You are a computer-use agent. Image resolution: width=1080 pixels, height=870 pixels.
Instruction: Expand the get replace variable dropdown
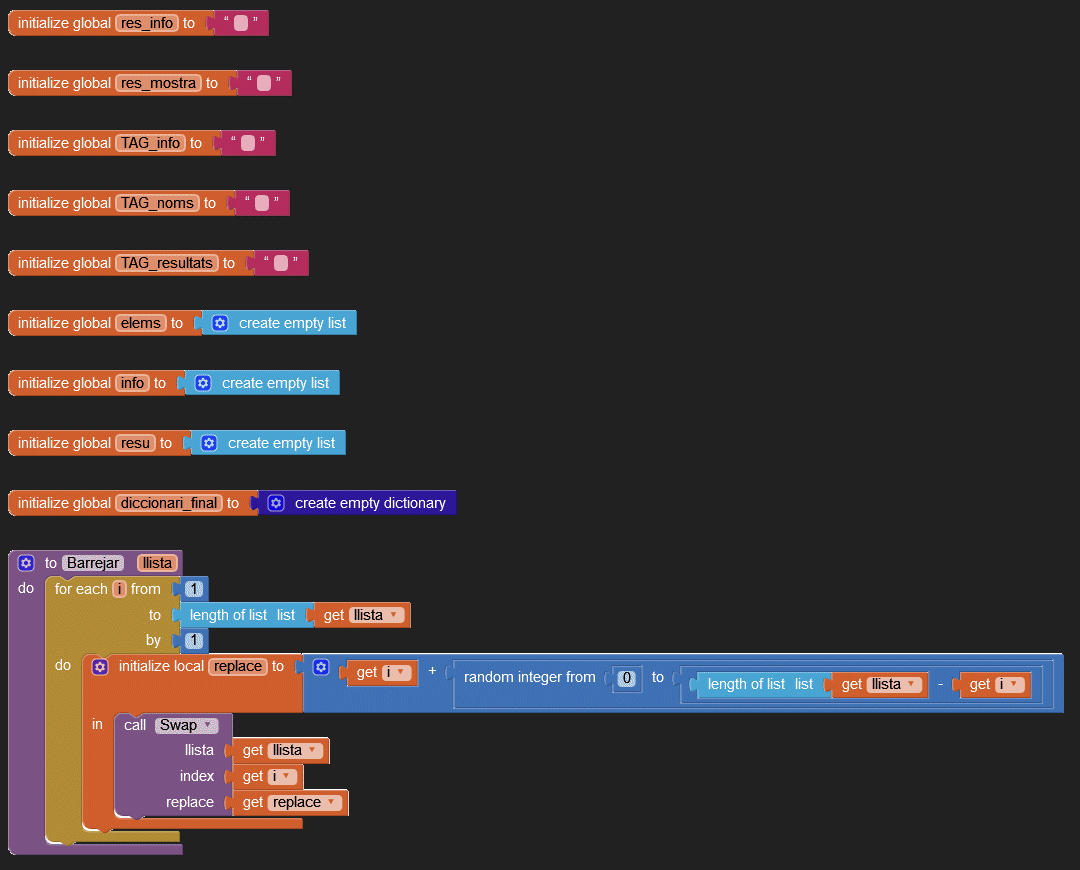(x=333, y=802)
